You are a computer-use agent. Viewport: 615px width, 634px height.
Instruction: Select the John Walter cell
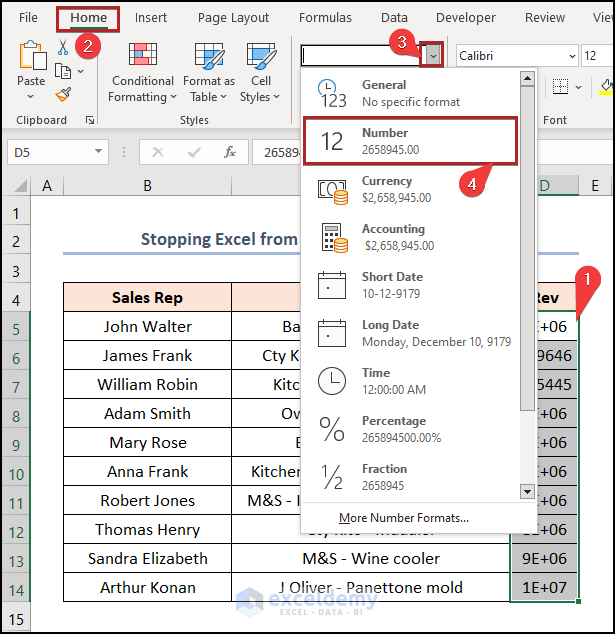147,326
